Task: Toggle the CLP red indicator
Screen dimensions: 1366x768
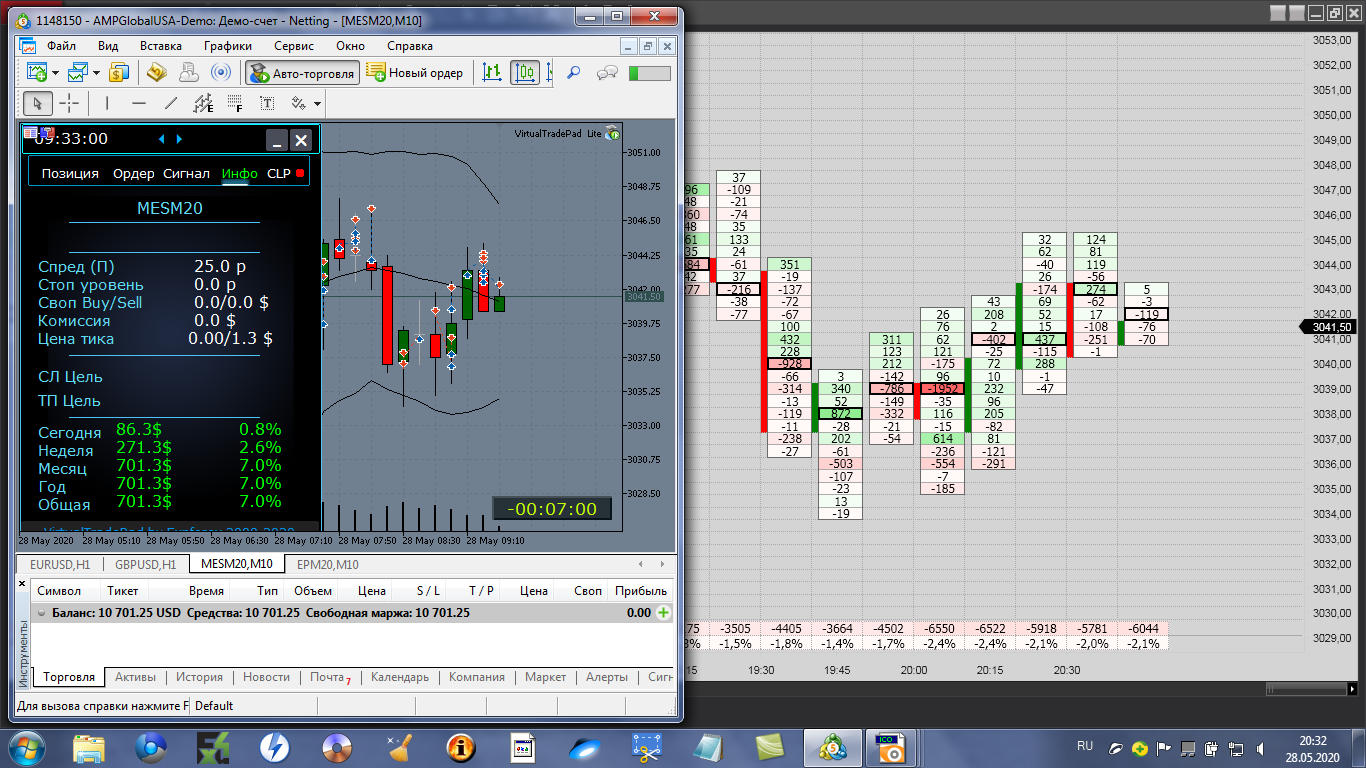Action: tap(299, 173)
